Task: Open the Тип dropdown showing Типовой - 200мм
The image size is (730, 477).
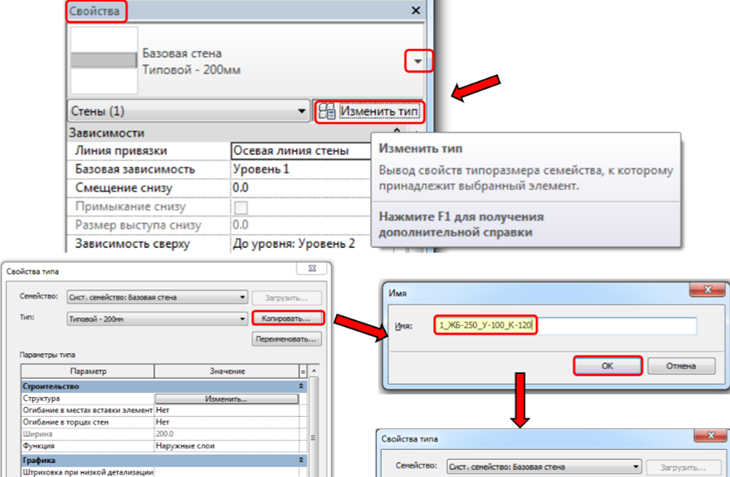Action: [x=157, y=319]
